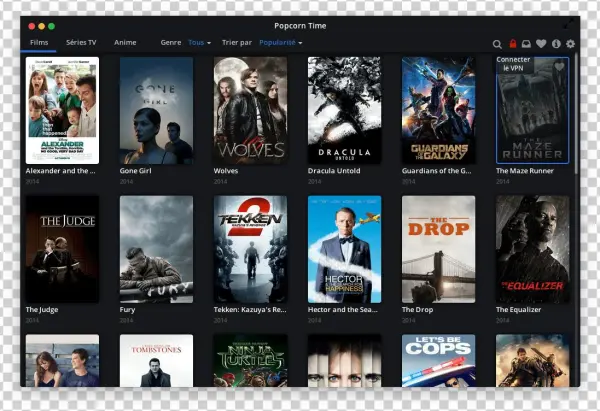
Task: Open the Hector and the Search poster
Action: click(344, 249)
